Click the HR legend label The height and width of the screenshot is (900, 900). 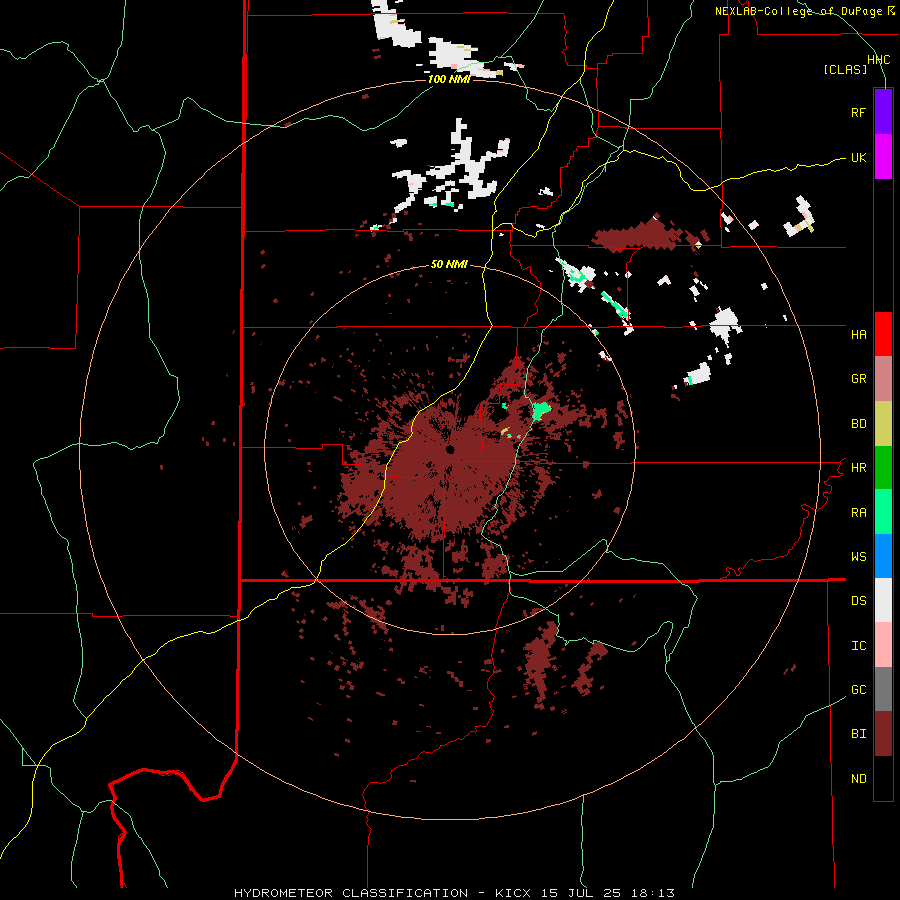(858, 468)
